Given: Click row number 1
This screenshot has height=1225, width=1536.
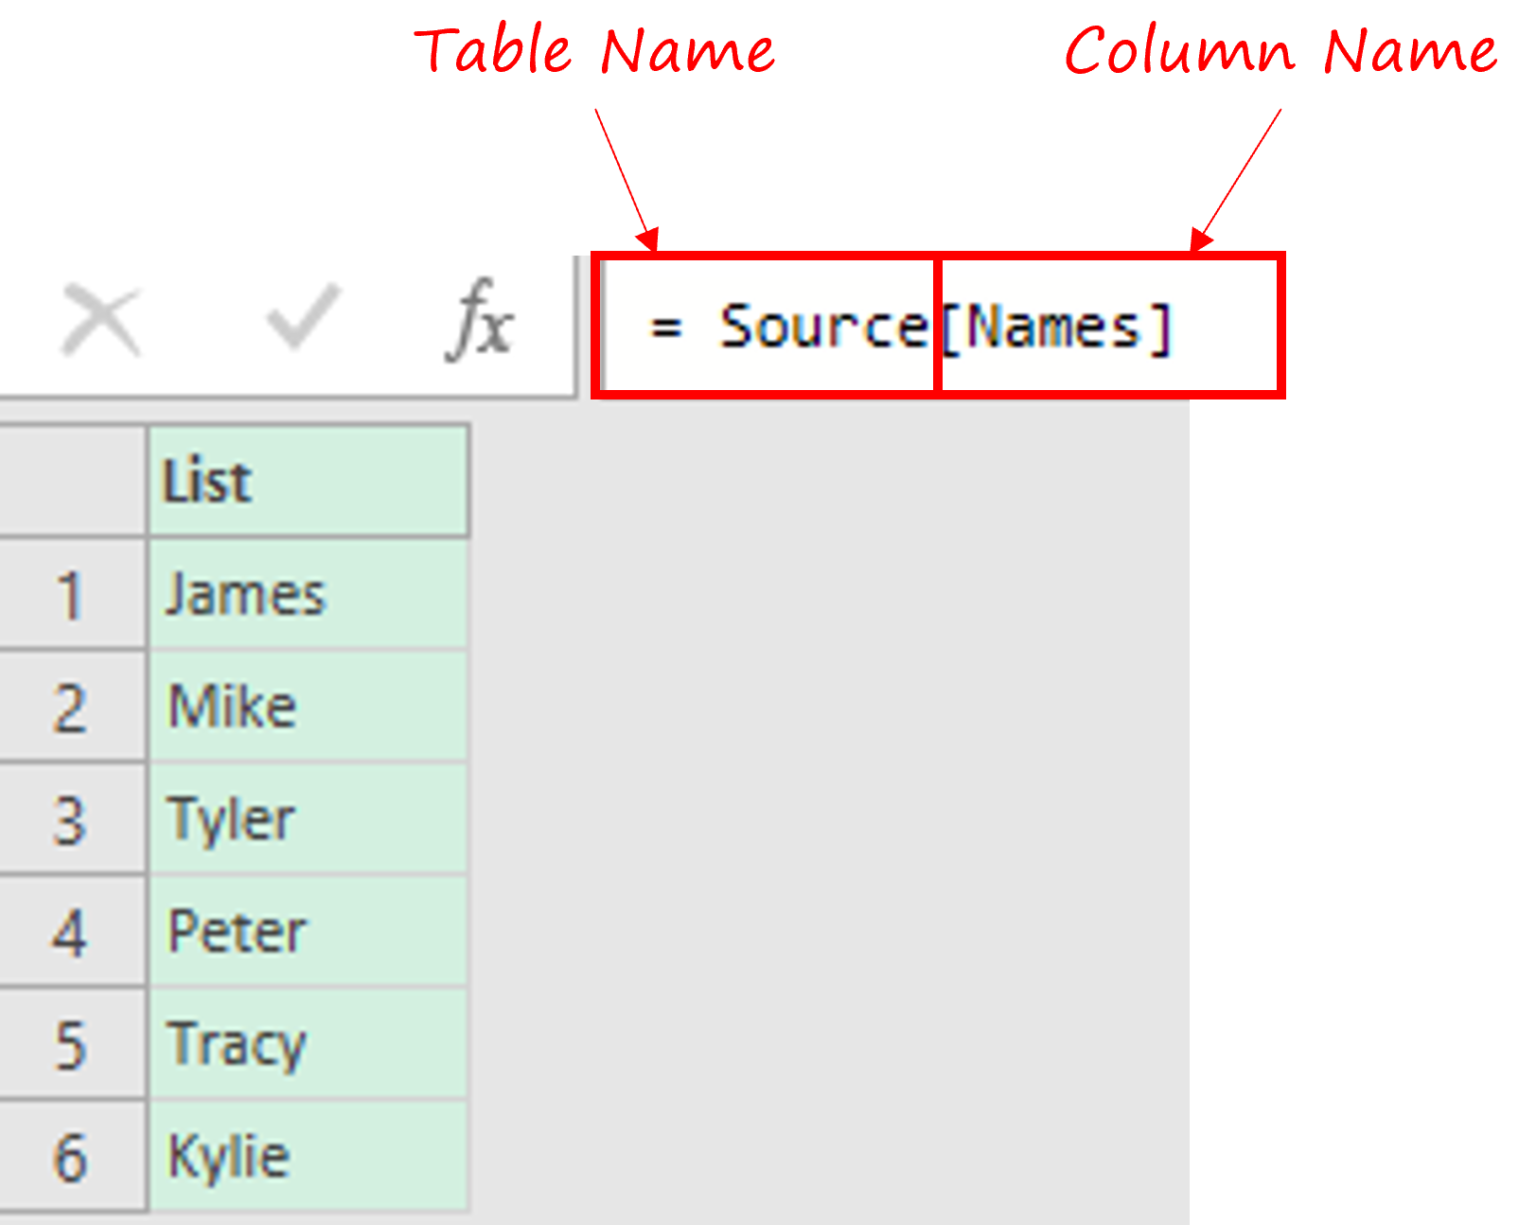Looking at the screenshot, I should 70,595.
